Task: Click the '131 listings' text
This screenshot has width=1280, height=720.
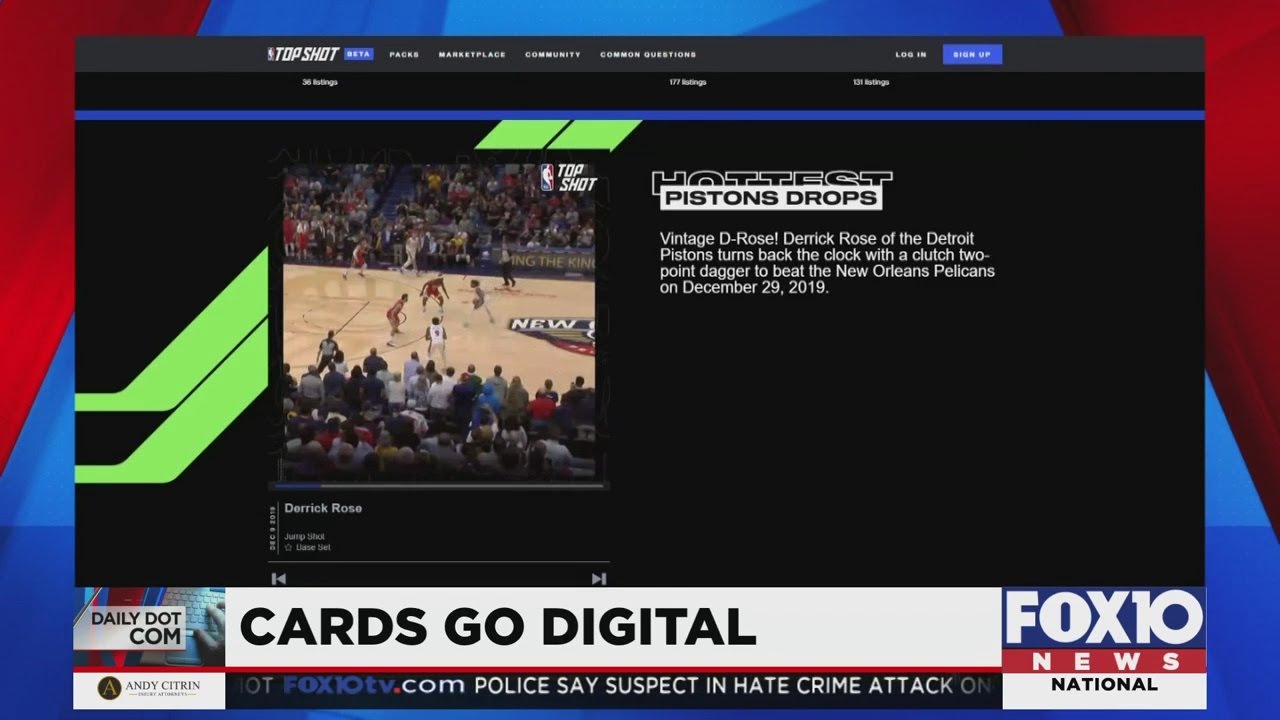Action: tap(871, 82)
